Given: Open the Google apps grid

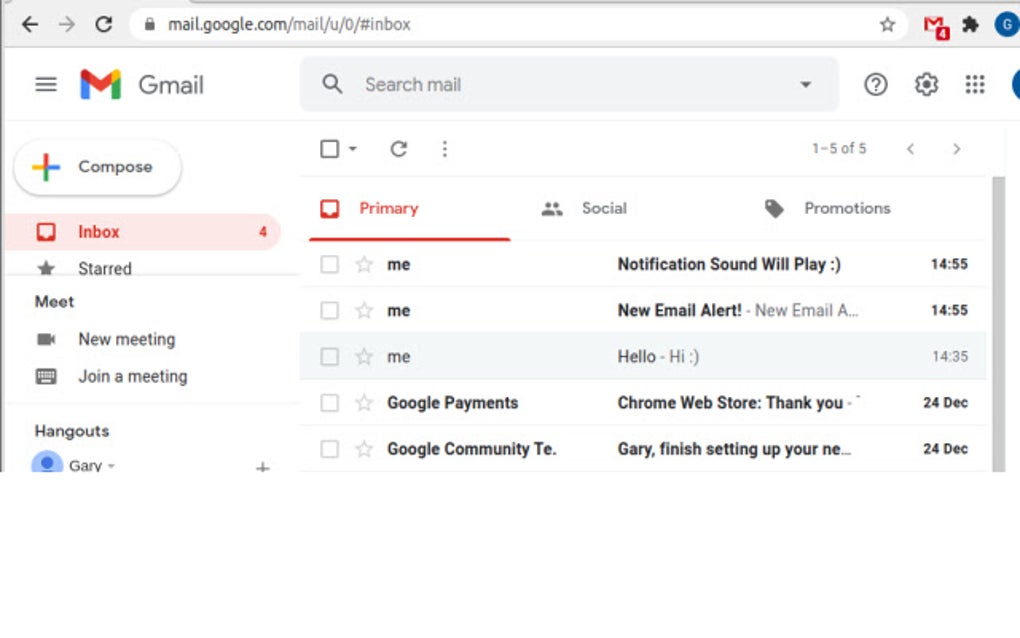Looking at the screenshot, I should click(x=975, y=85).
